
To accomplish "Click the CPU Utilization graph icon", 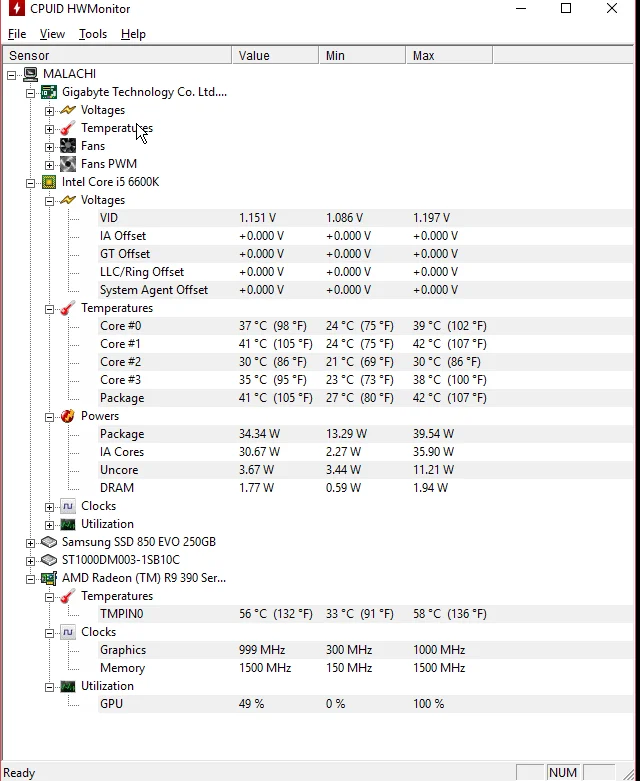I will point(68,524).
